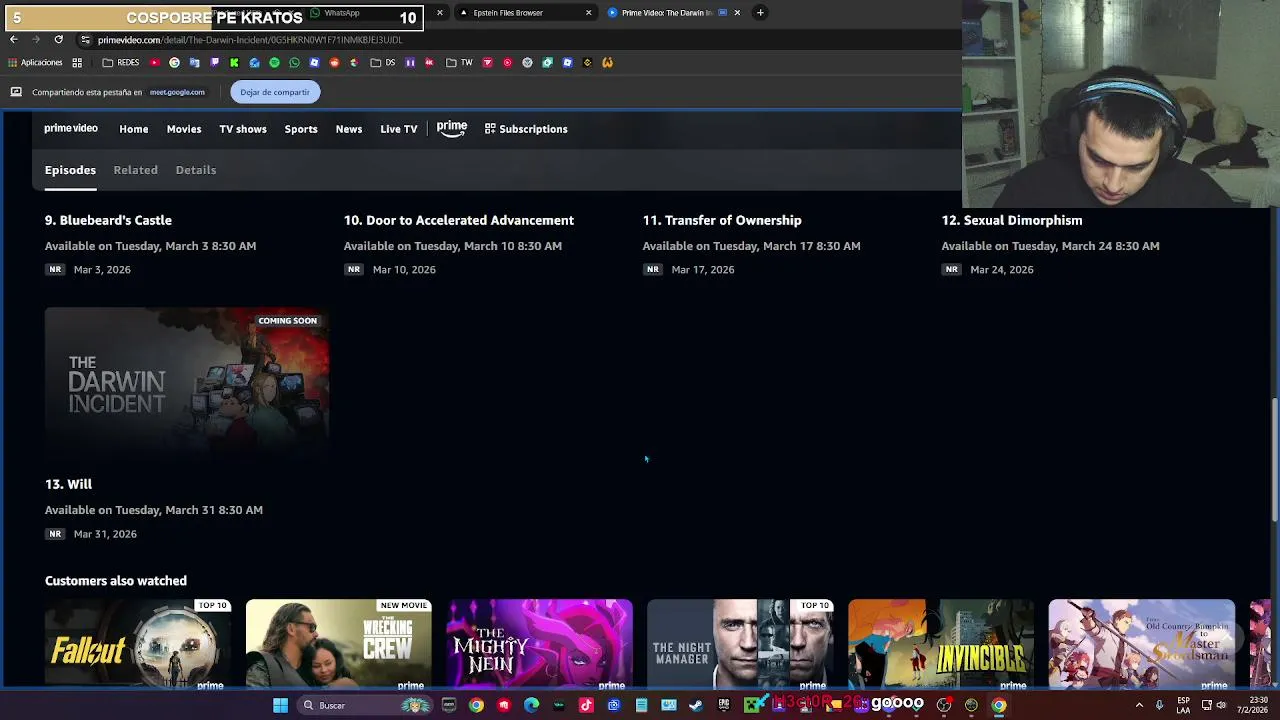Screen dimensions: 1280x720
Task: Open the TW bookmarks folder
Action: point(459,62)
